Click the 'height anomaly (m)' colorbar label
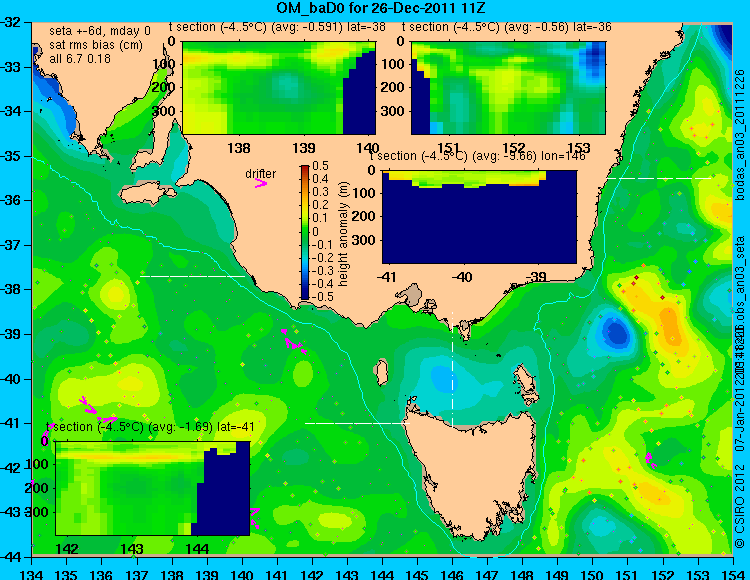 coord(343,234)
